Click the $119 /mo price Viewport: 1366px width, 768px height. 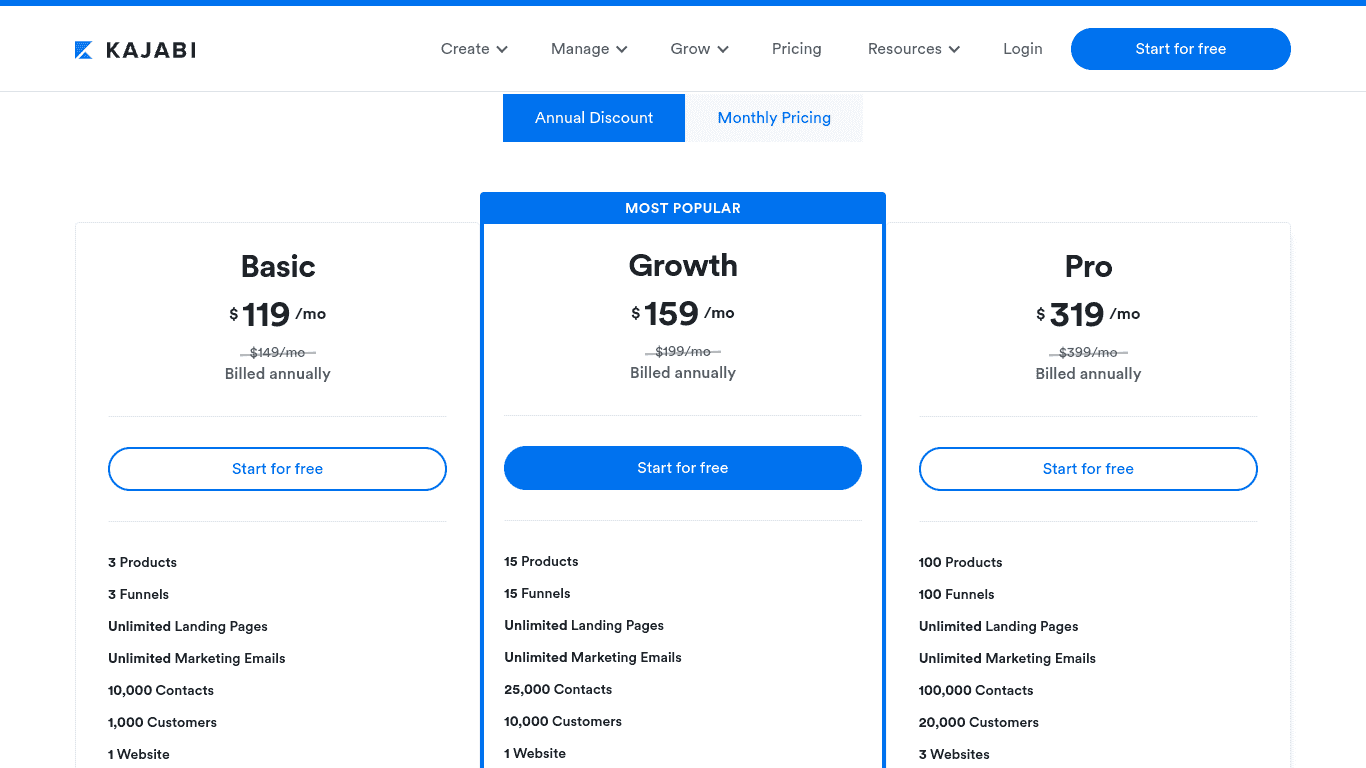point(278,315)
